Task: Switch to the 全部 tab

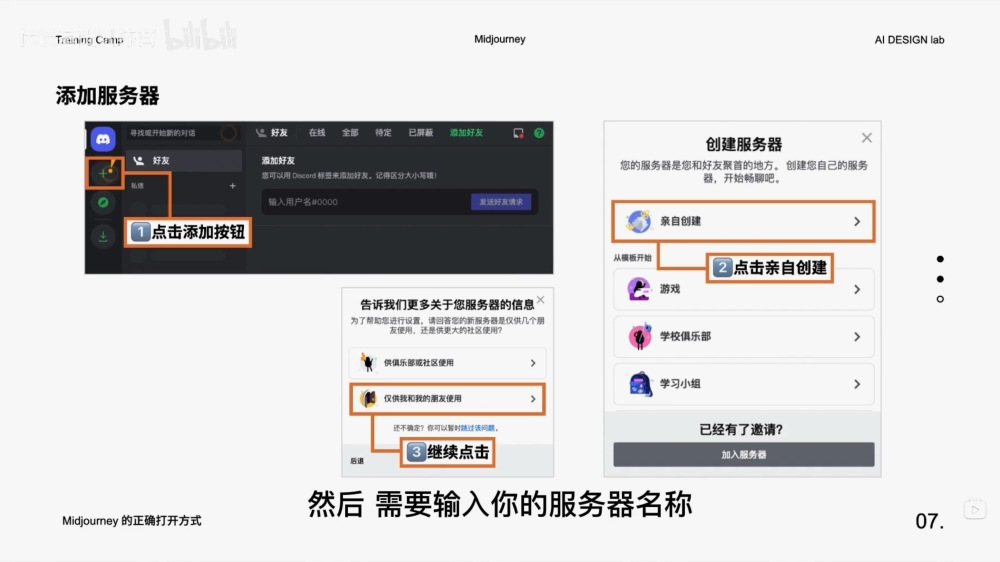Action: [350, 133]
